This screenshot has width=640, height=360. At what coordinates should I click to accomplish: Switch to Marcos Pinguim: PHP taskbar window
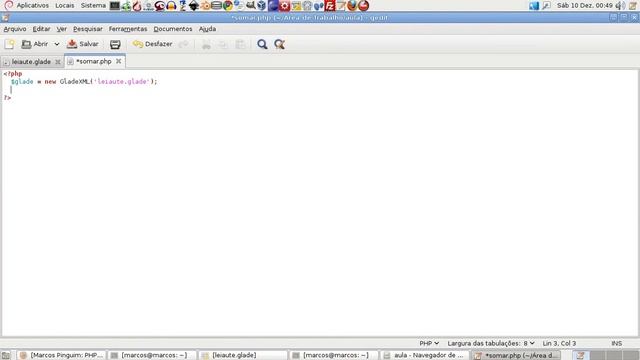[x=62, y=356]
